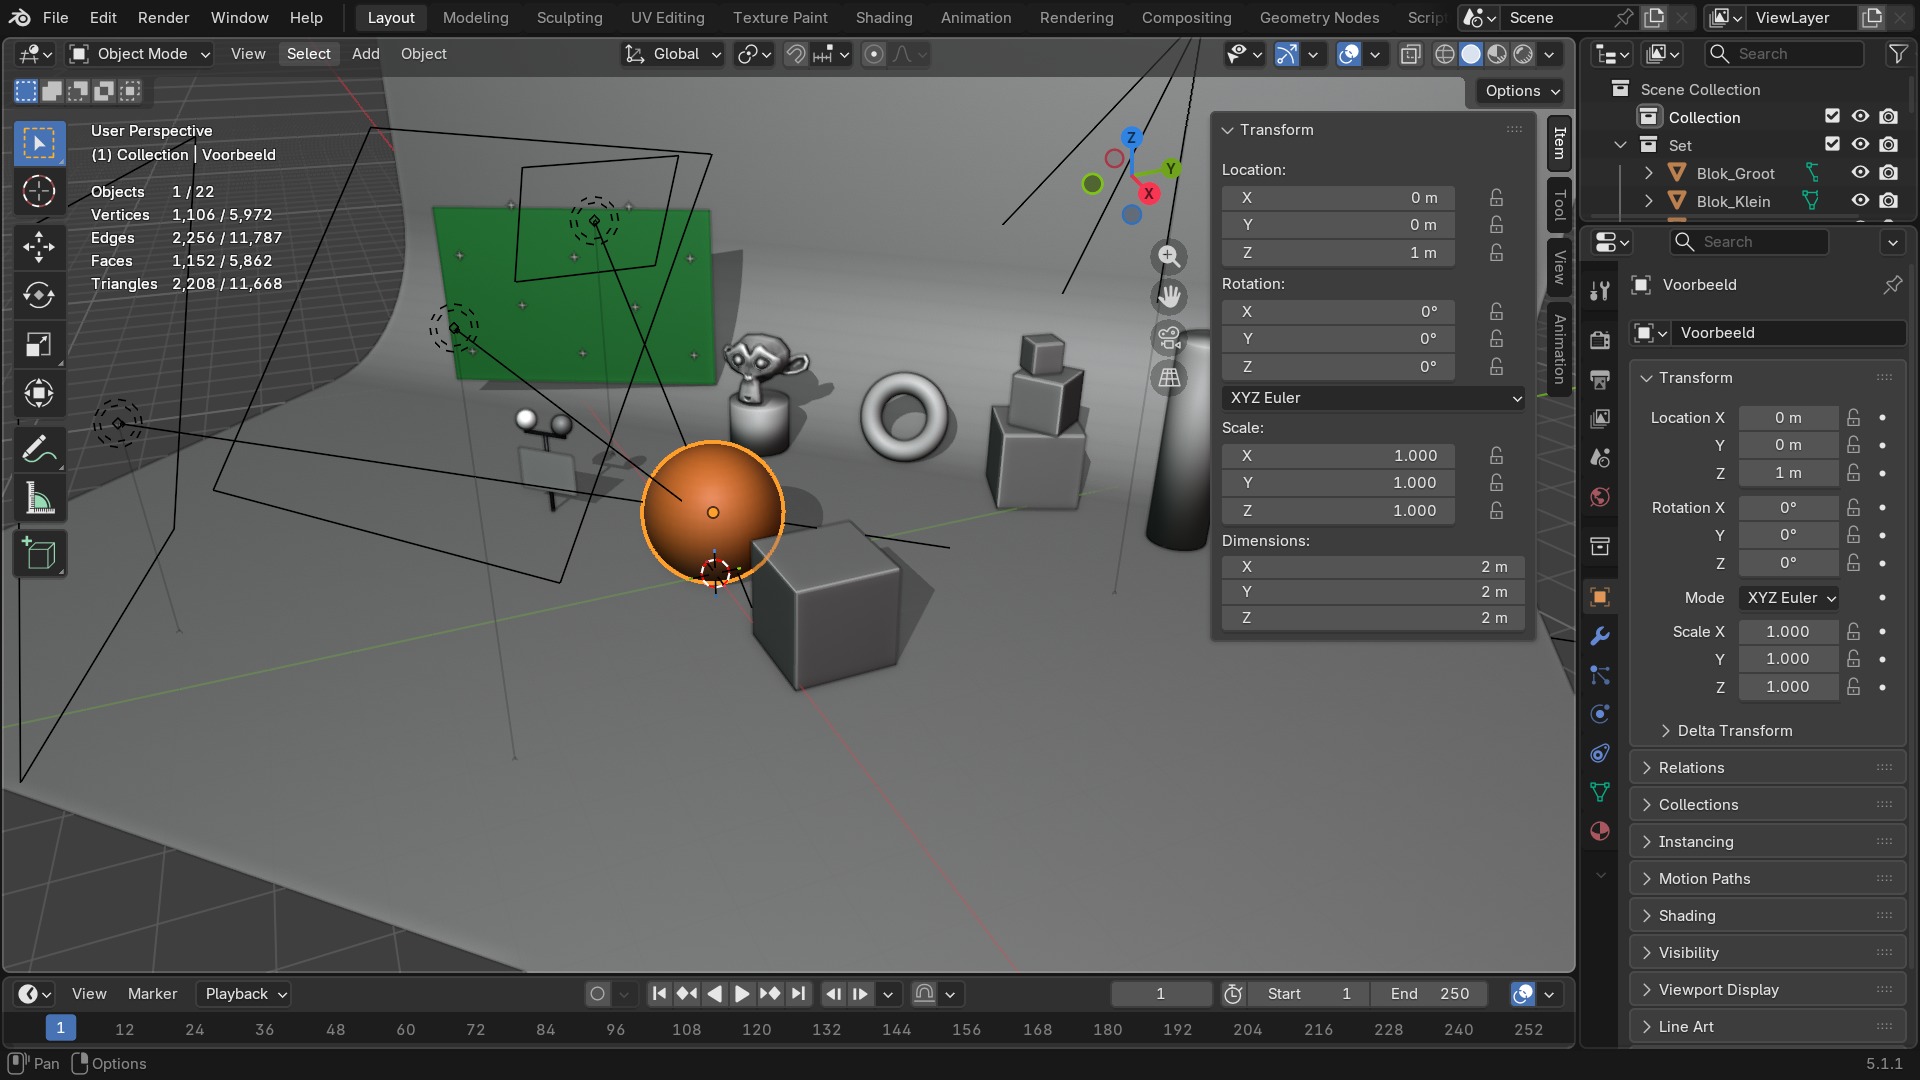
Task: Click the Options button in viewport
Action: (x=1521, y=91)
